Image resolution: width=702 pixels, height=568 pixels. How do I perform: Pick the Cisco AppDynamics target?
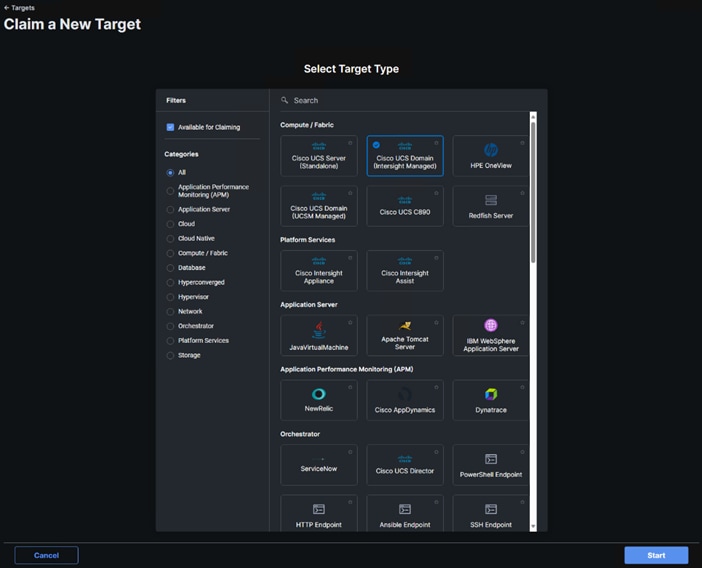coord(405,400)
